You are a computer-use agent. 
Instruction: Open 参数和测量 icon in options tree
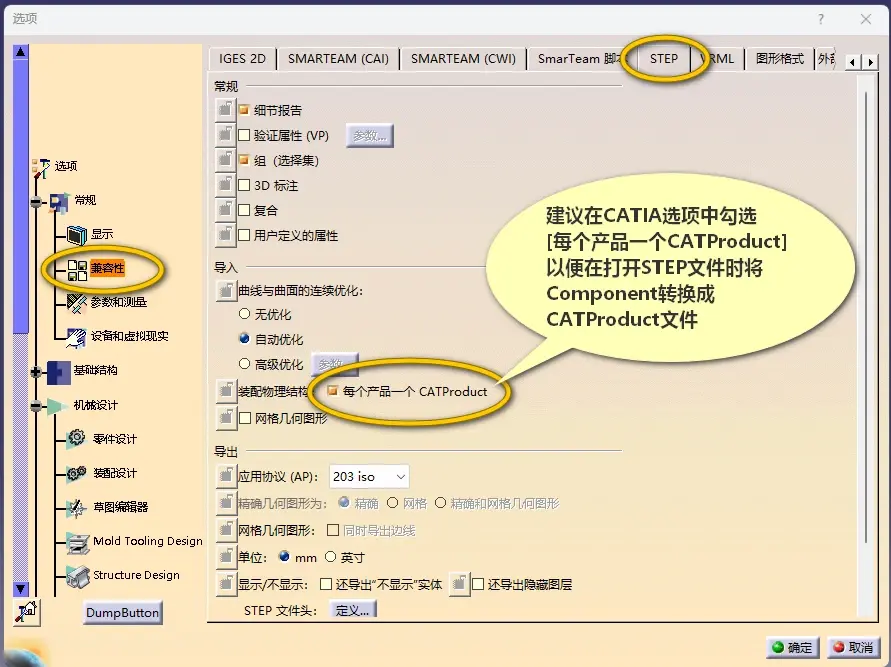77,302
